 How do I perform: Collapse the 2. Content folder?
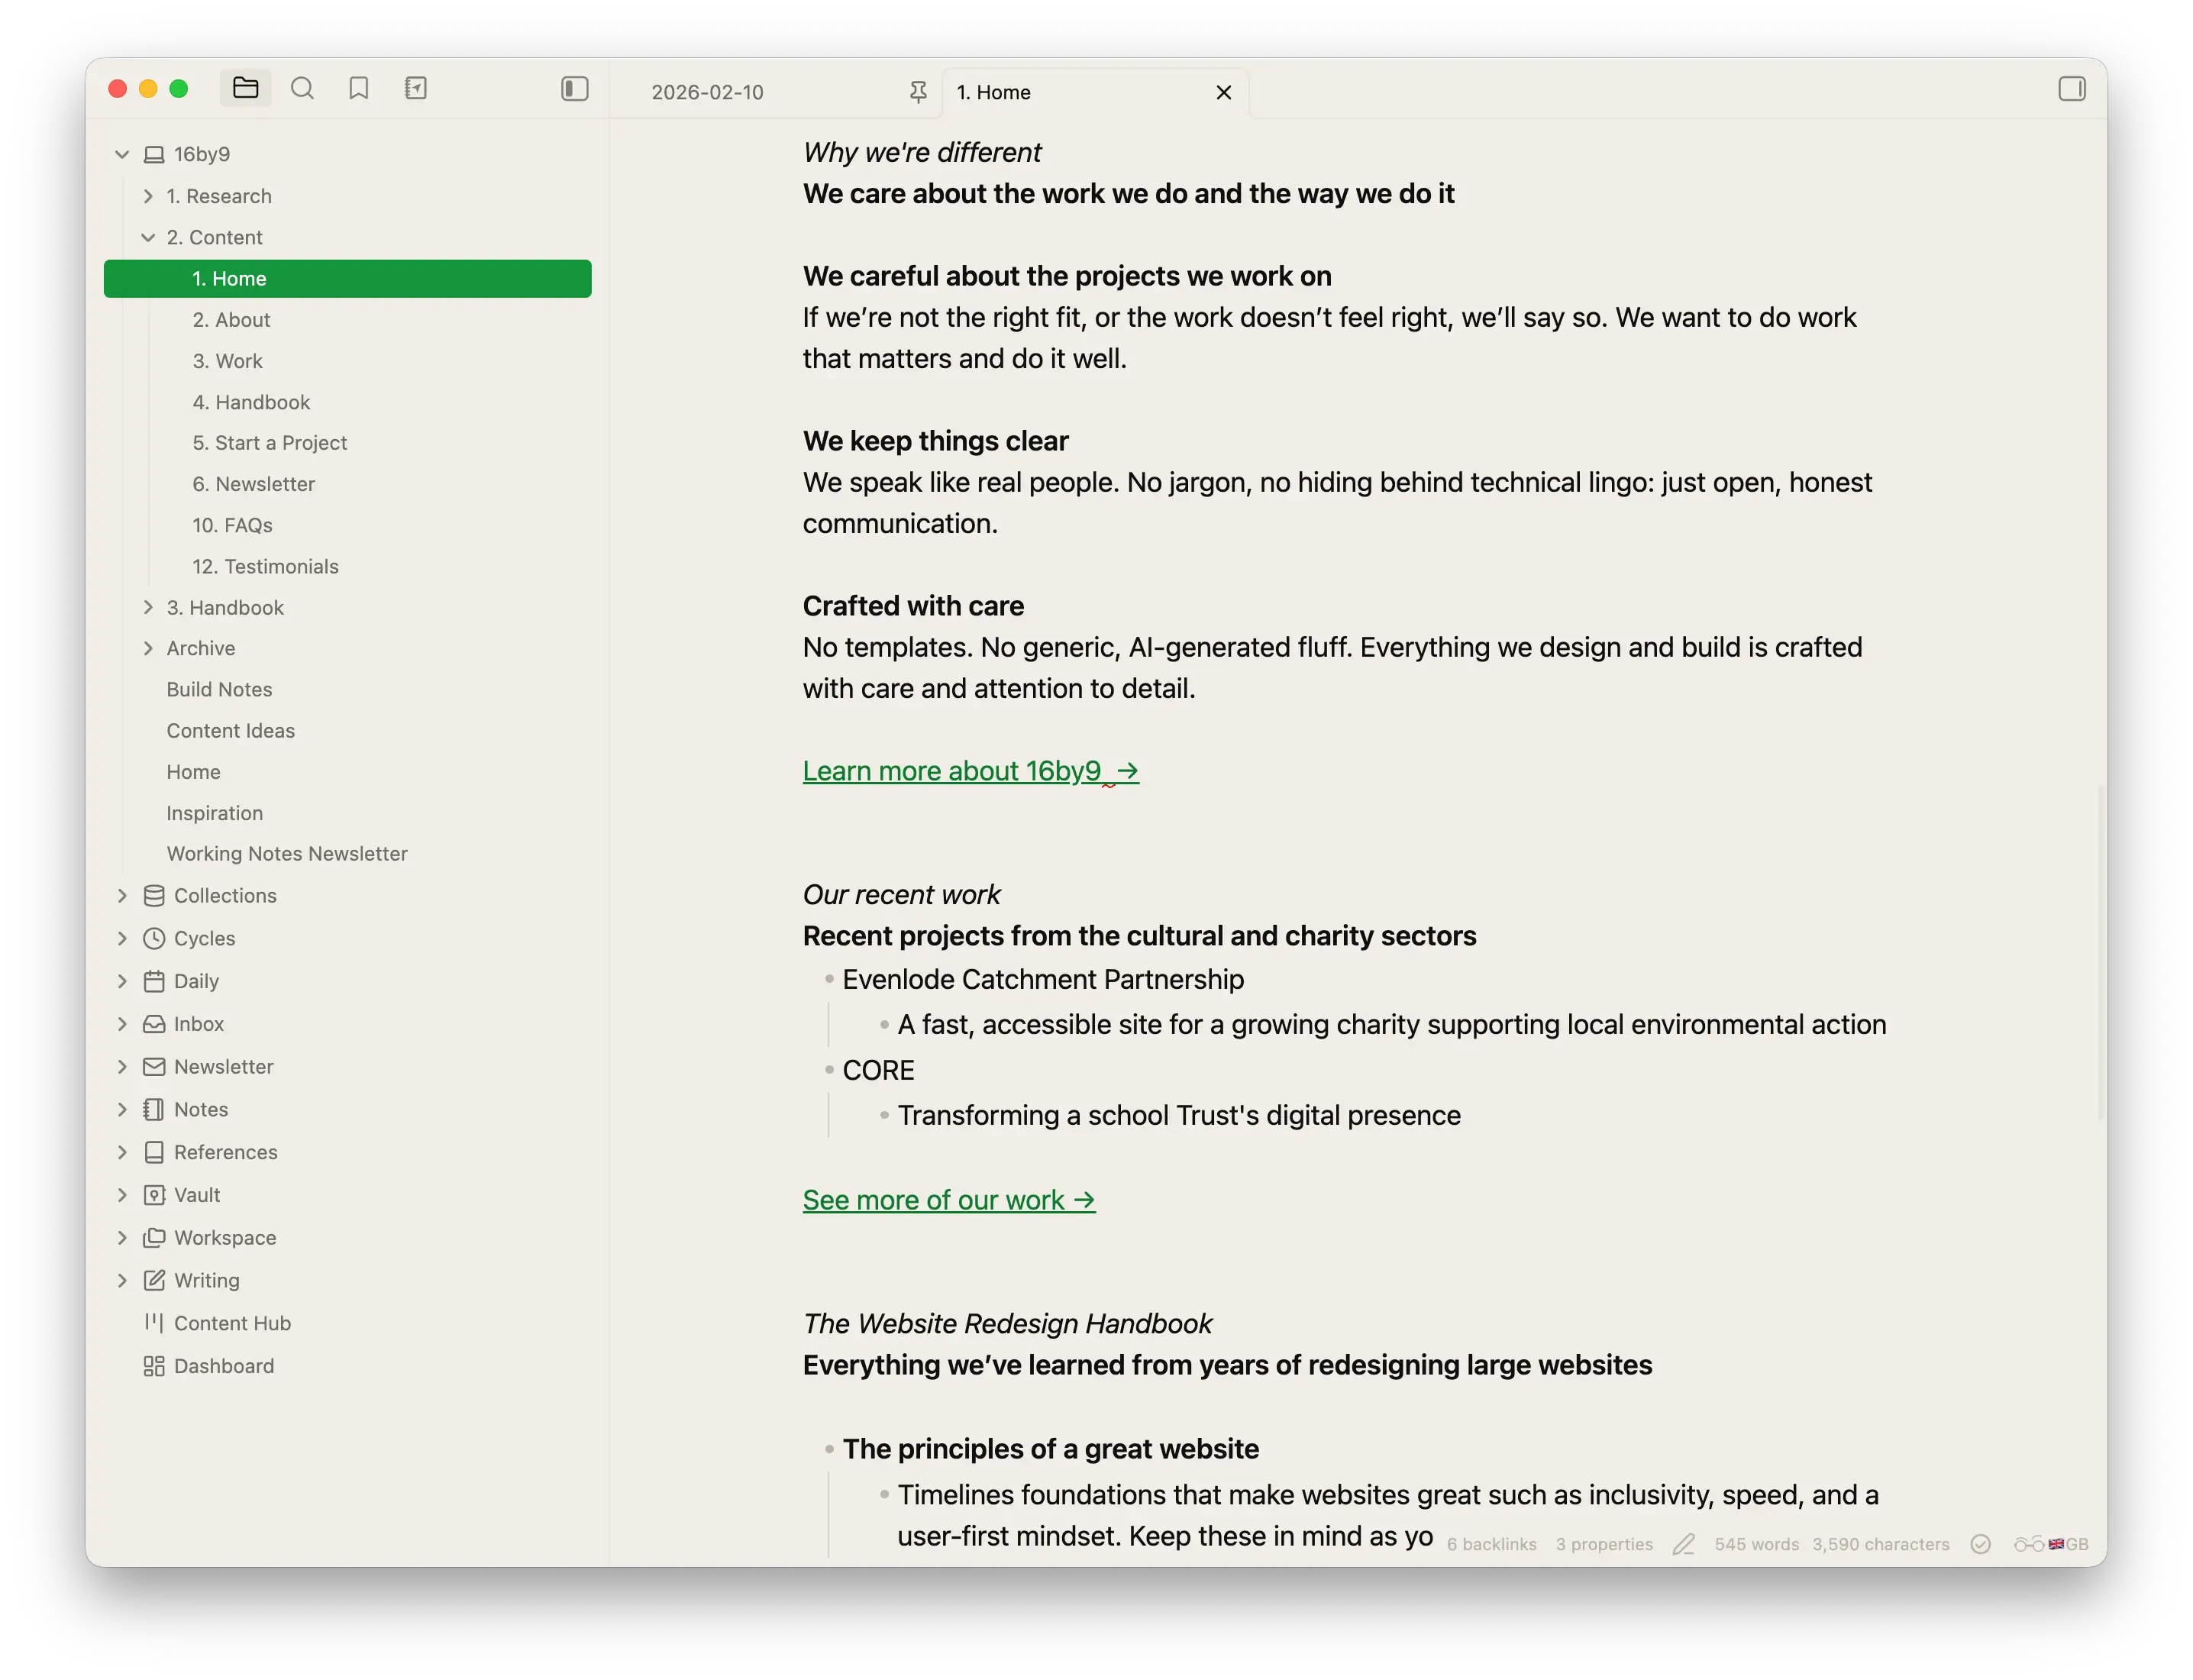click(148, 237)
